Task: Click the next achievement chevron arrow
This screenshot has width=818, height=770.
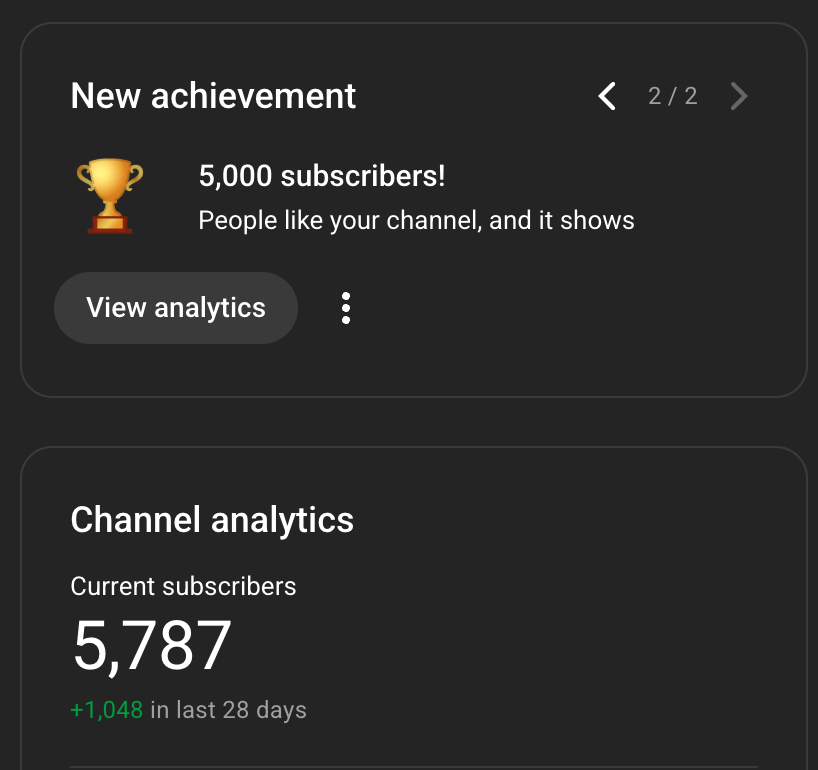Action: point(739,96)
